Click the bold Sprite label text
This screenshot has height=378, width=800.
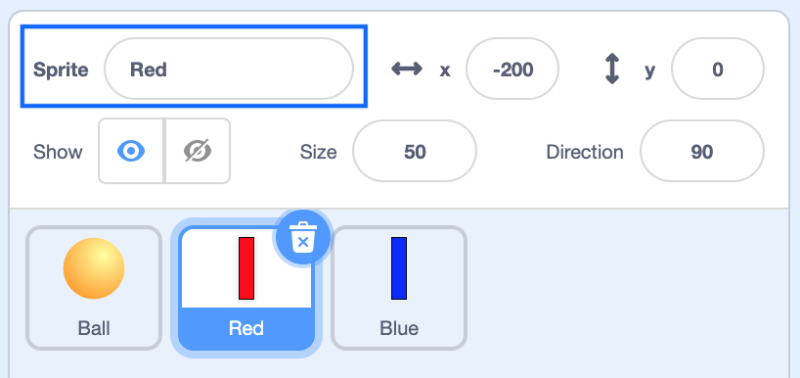tap(61, 70)
